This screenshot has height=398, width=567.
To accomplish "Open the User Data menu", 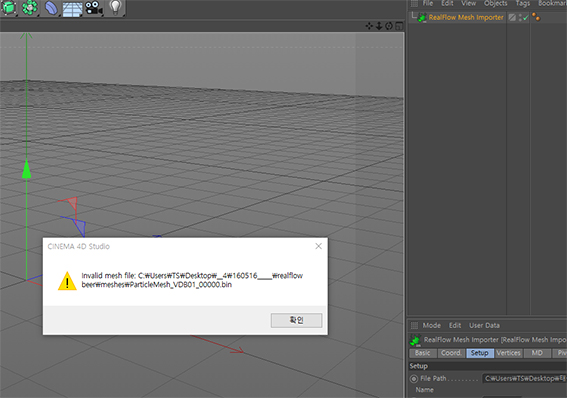I will (x=484, y=325).
